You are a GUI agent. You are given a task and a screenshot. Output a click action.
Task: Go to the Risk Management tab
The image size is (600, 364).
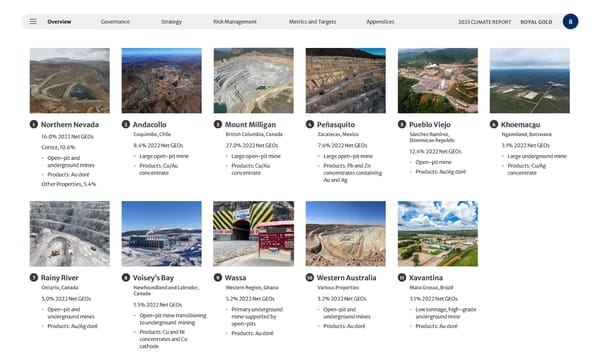(x=235, y=22)
